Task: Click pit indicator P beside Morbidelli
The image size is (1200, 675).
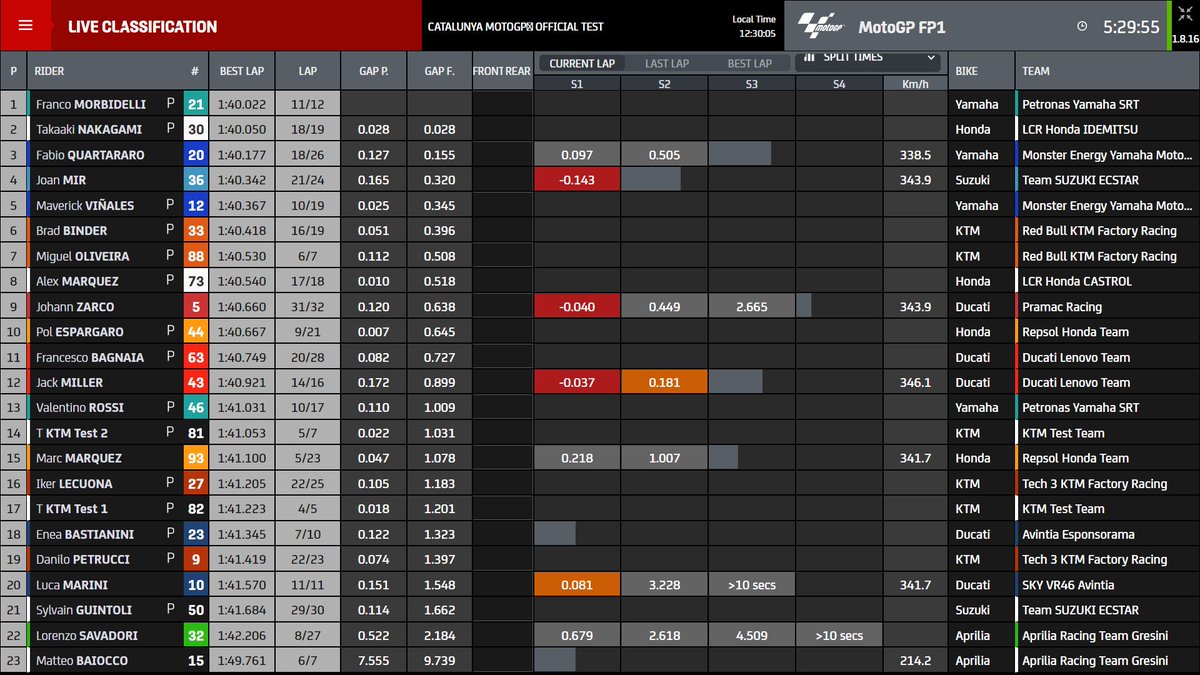Action: point(170,104)
